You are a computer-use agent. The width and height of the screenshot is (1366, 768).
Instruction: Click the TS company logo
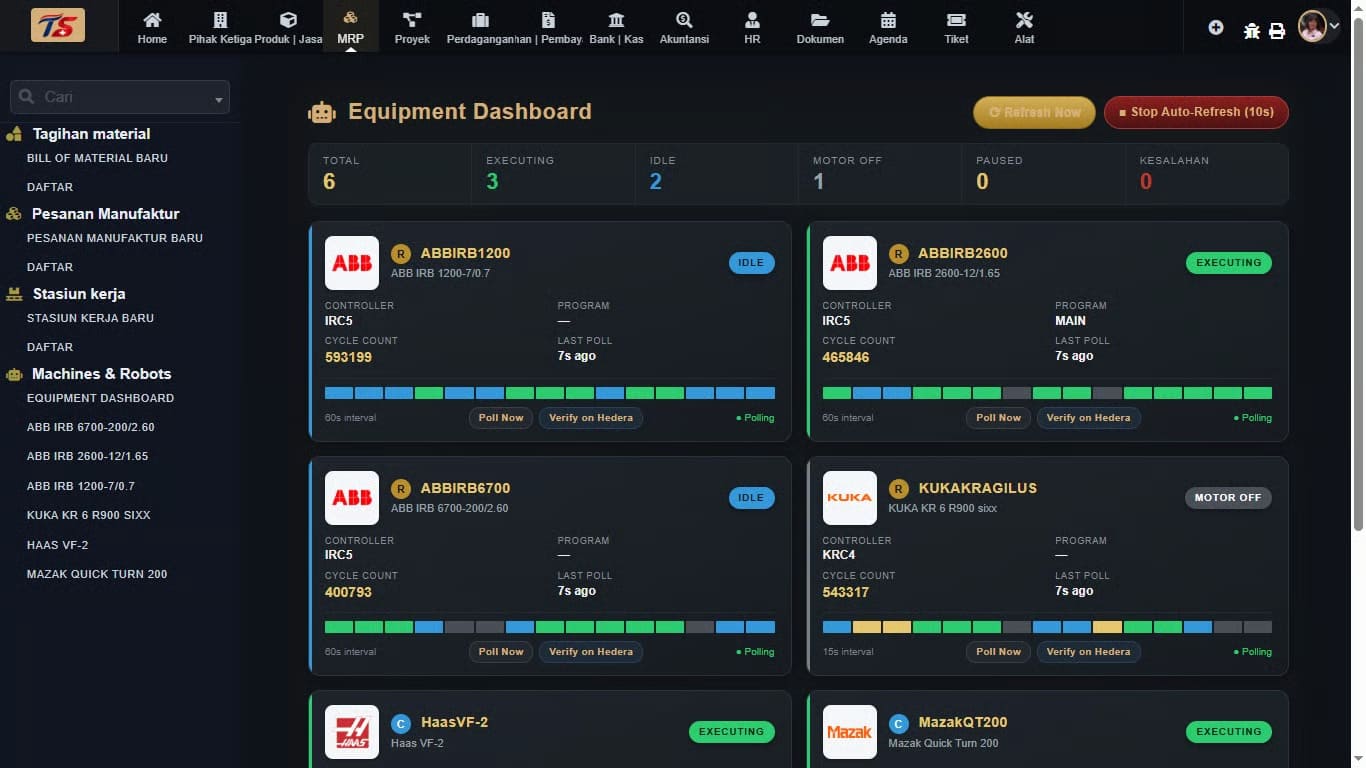(58, 25)
